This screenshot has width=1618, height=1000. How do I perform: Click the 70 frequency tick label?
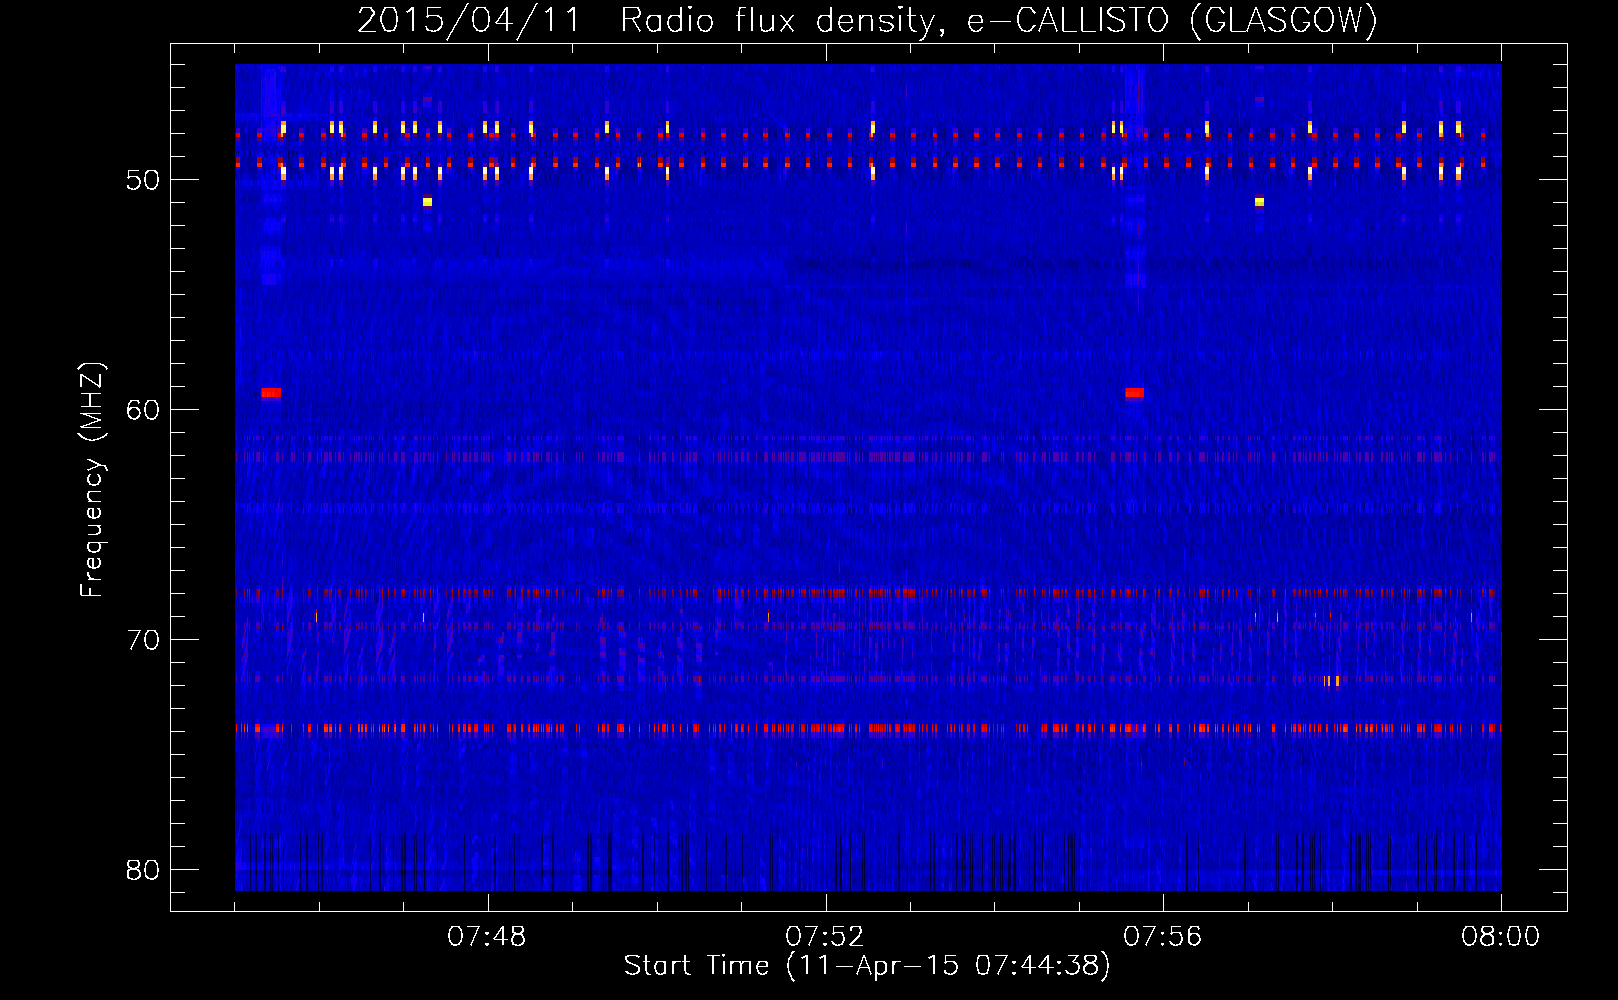(144, 640)
